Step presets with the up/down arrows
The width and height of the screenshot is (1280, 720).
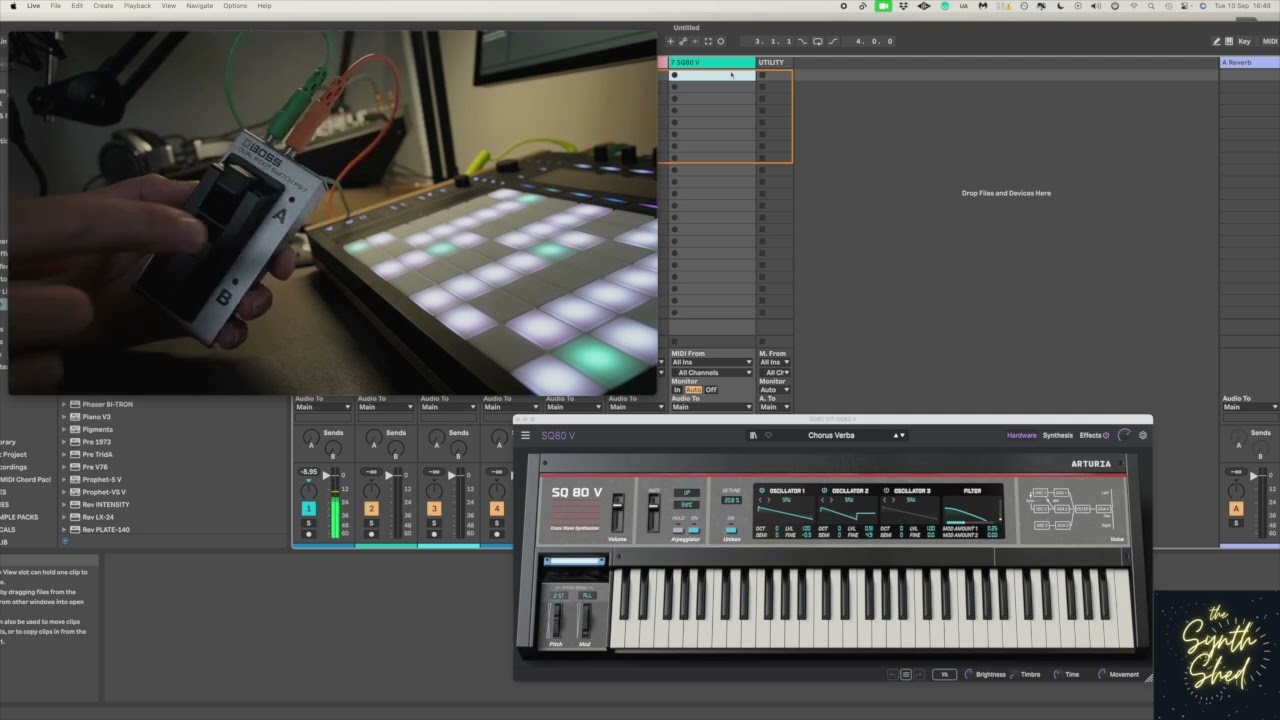pos(899,435)
